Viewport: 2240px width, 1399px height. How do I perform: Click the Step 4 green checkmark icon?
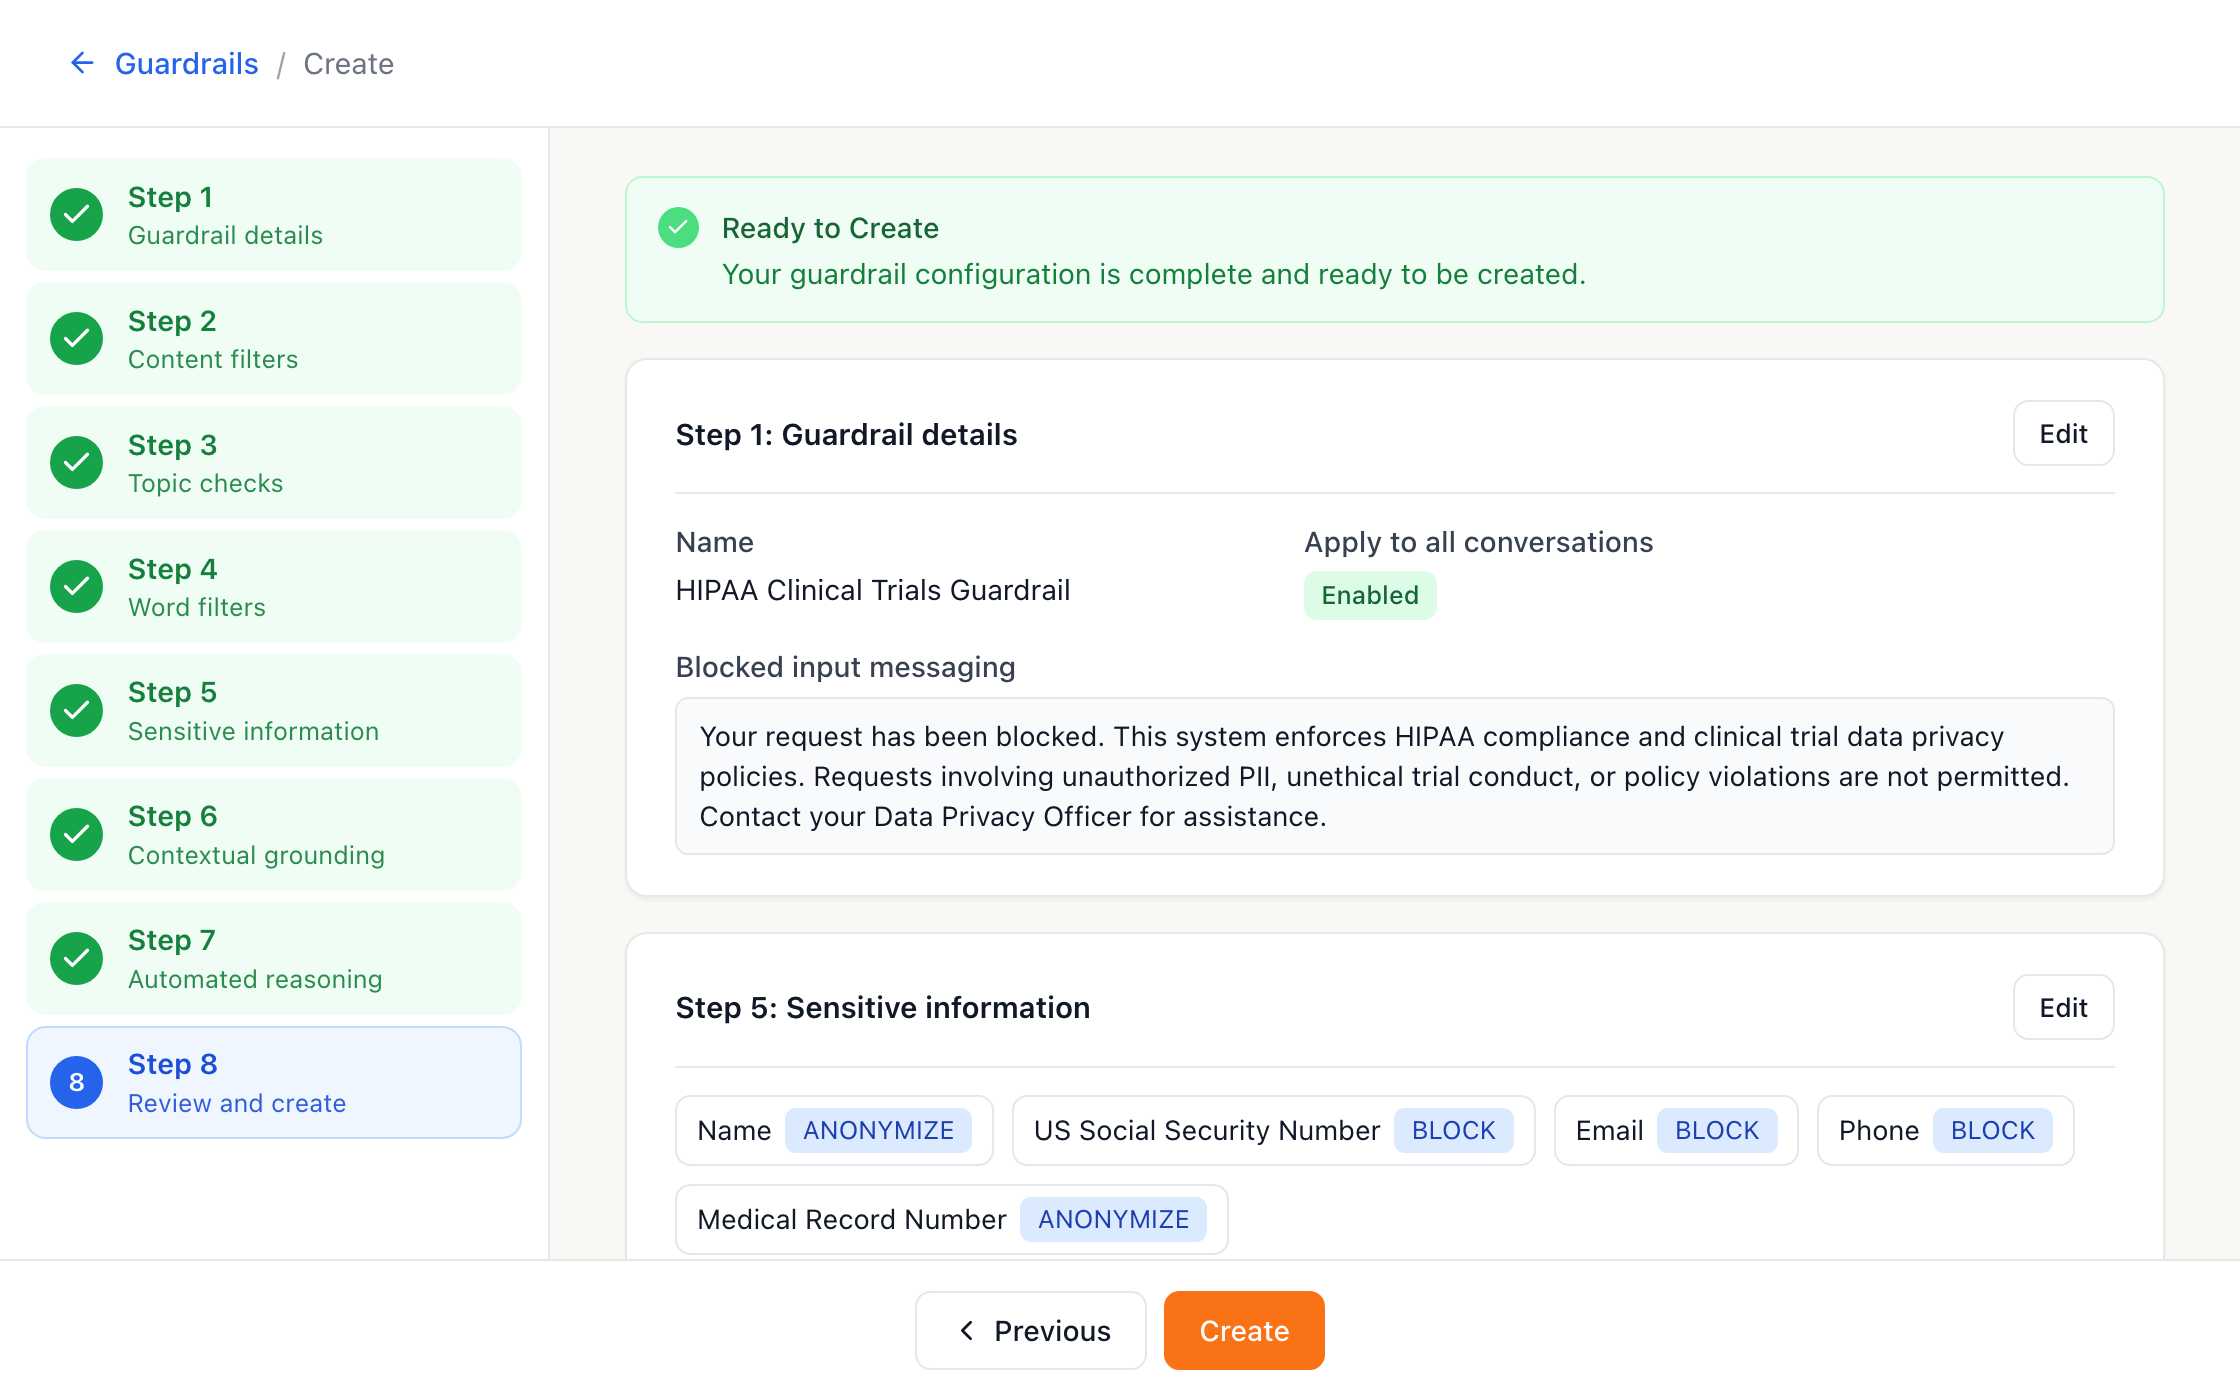[77, 586]
